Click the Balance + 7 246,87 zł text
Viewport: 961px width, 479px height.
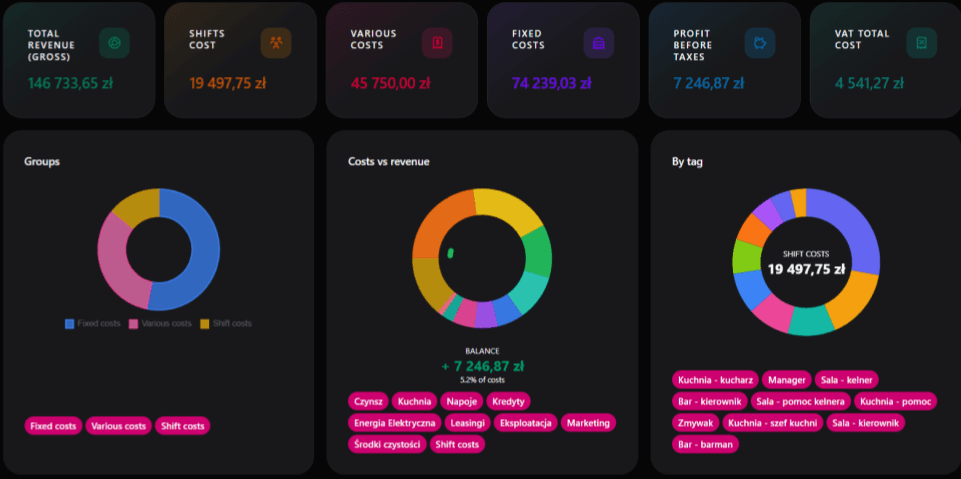(x=482, y=366)
